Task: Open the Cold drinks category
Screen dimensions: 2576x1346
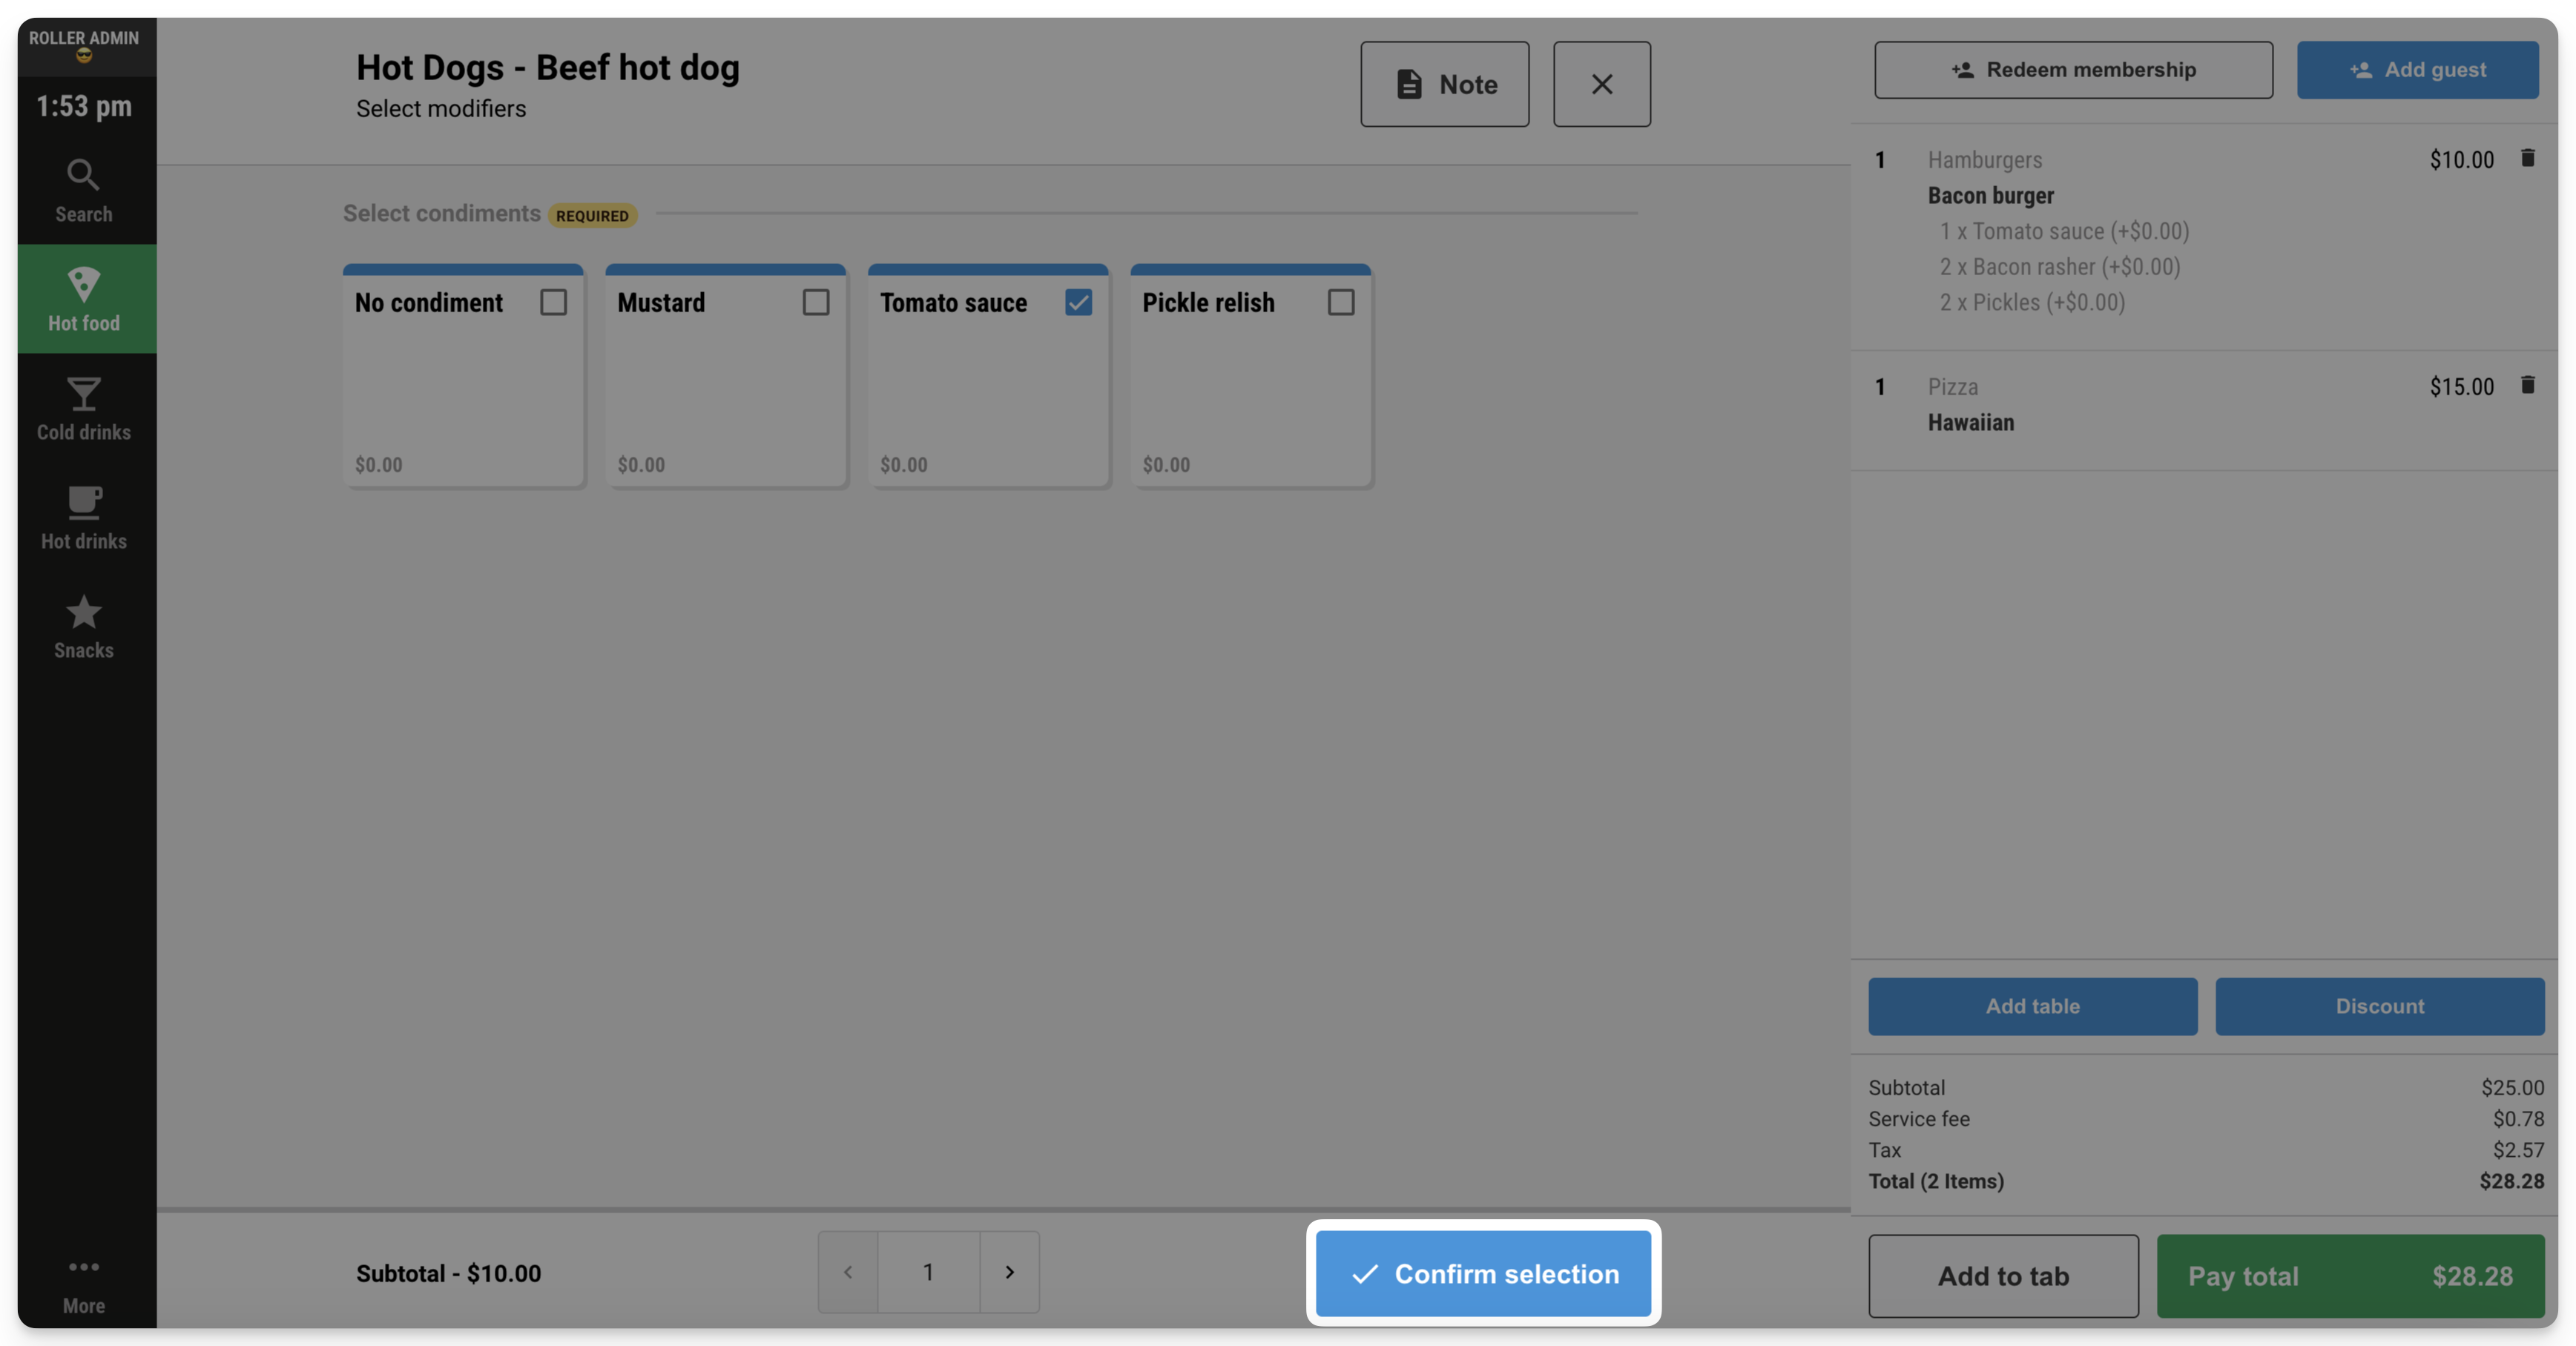Action: pyautogui.click(x=84, y=408)
